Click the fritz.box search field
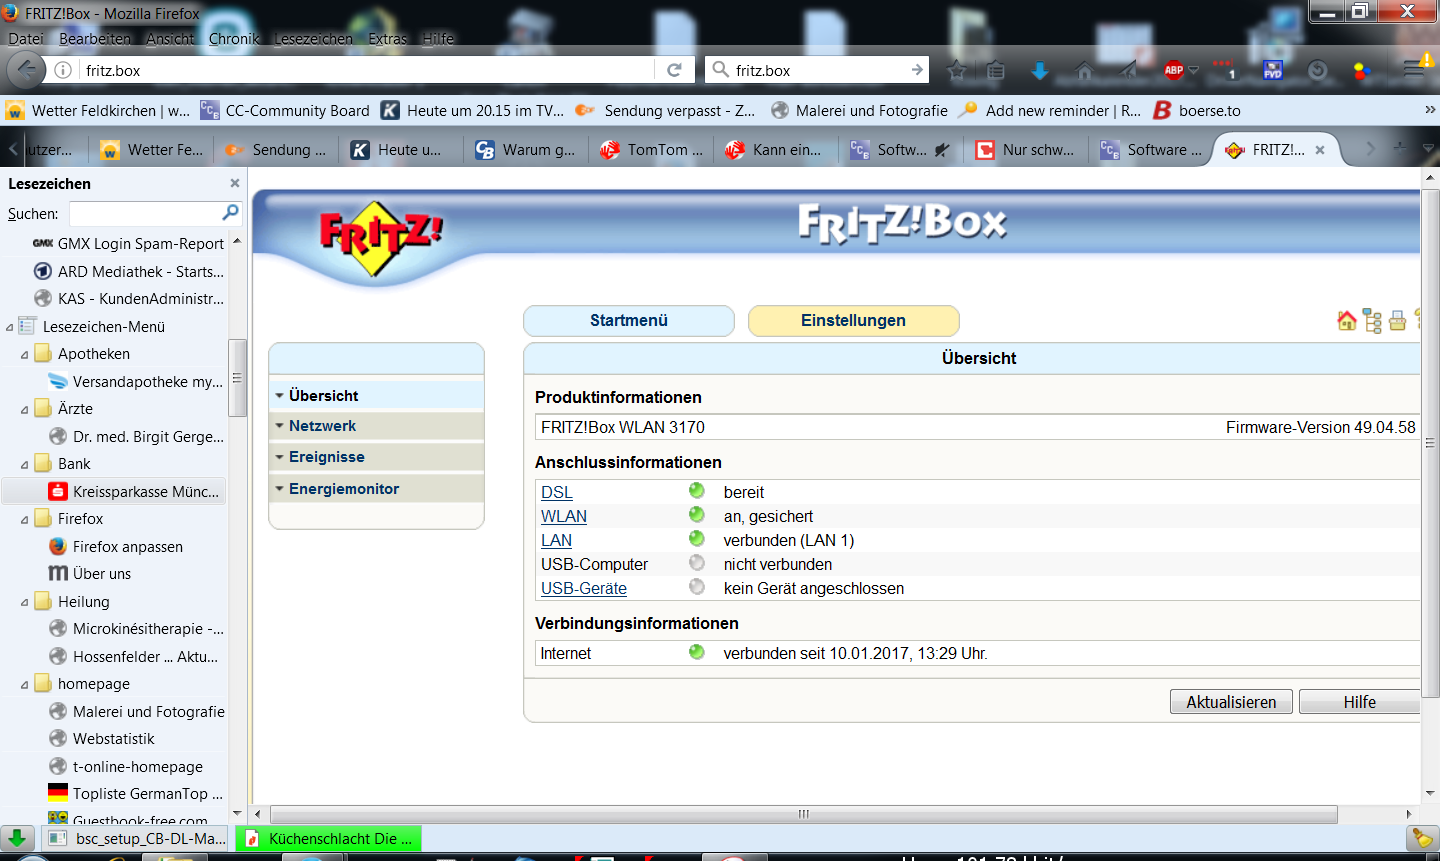This screenshot has height=861, width=1440. [x=818, y=70]
